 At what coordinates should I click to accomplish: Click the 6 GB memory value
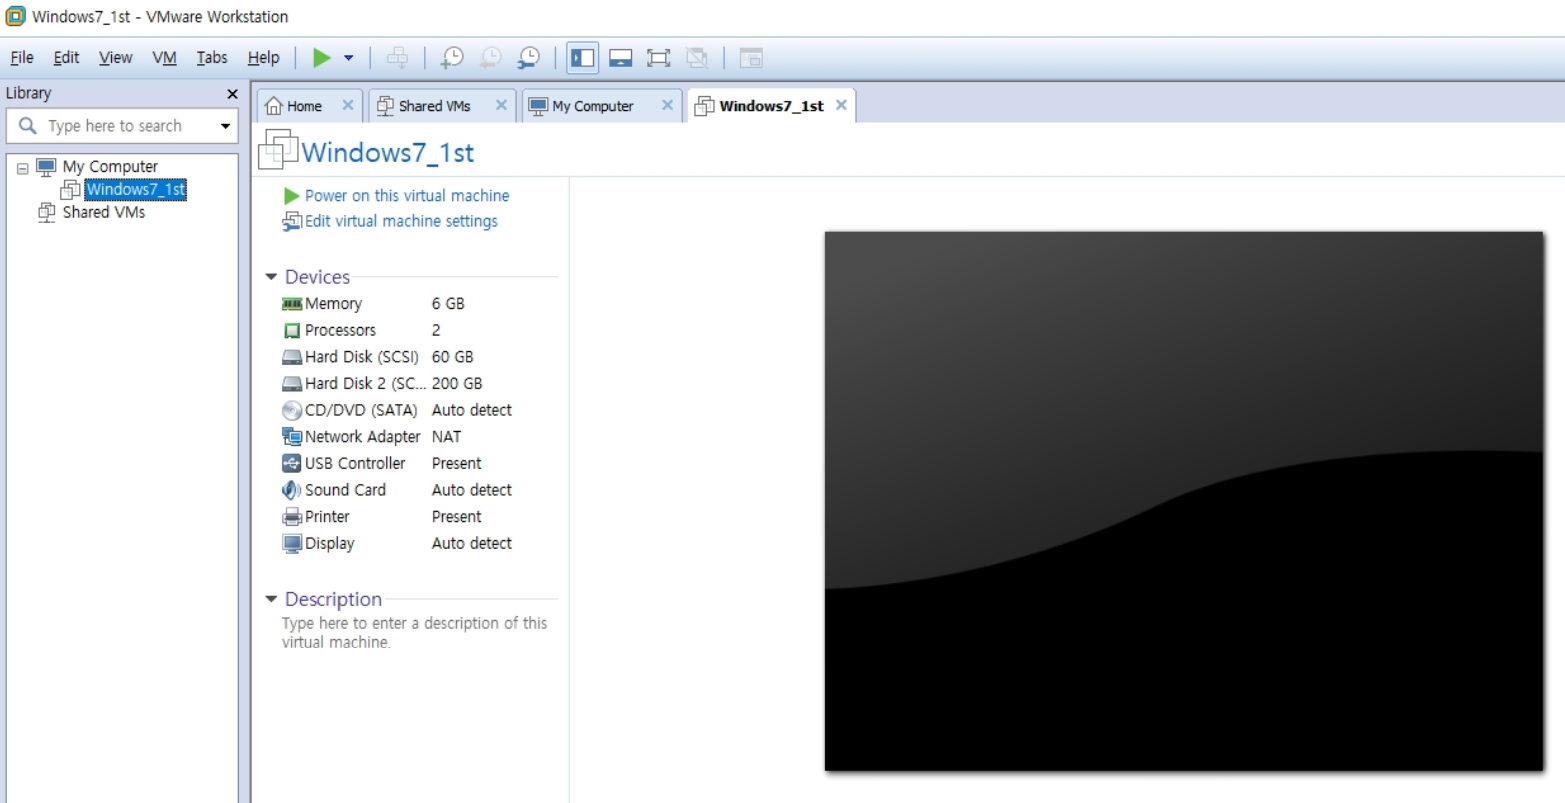click(x=448, y=304)
